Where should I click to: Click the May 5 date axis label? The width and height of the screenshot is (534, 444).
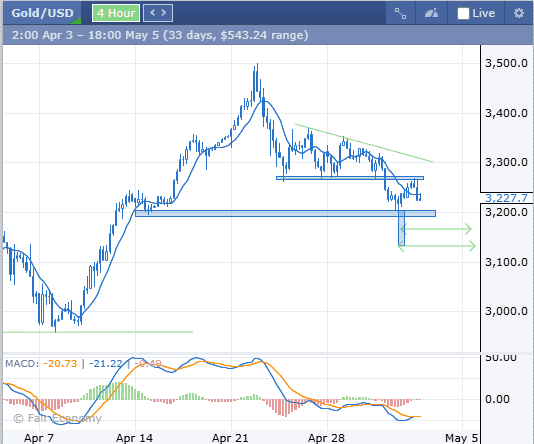tap(461, 438)
